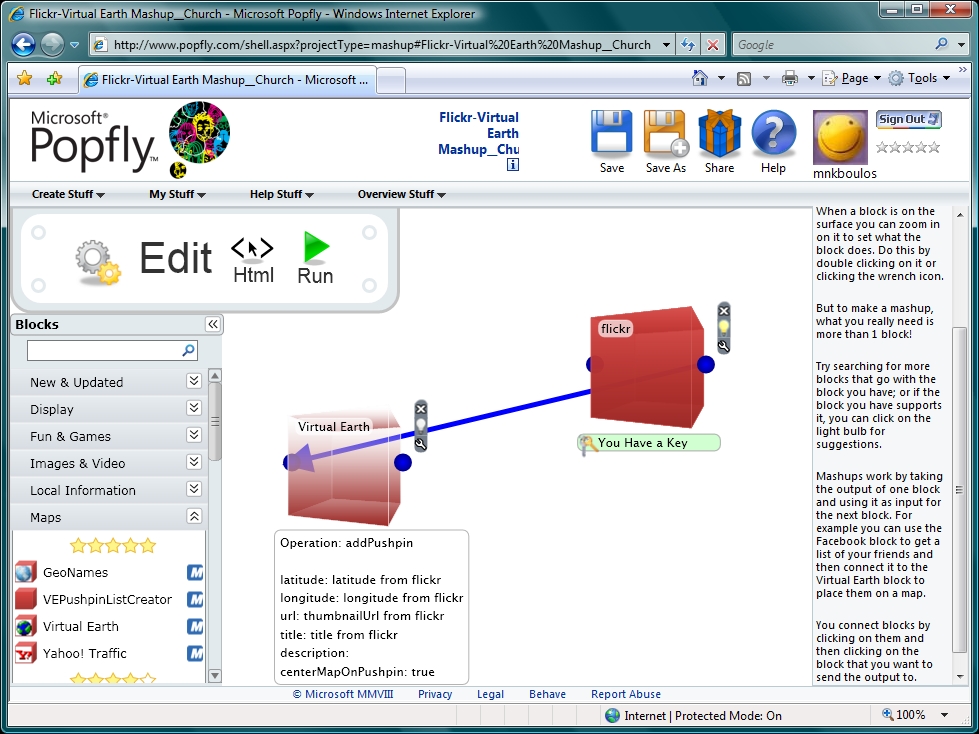Click the Blocks list scrollbar down arrow

(x=214, y=675)
